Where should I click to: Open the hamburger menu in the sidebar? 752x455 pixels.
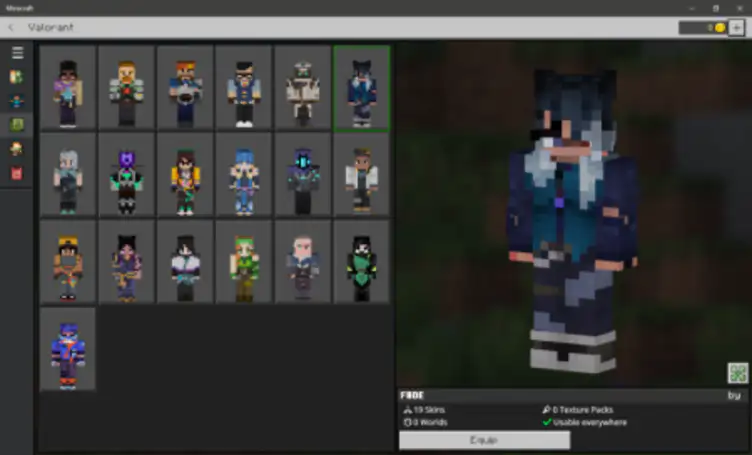click(x=17, y=53)
